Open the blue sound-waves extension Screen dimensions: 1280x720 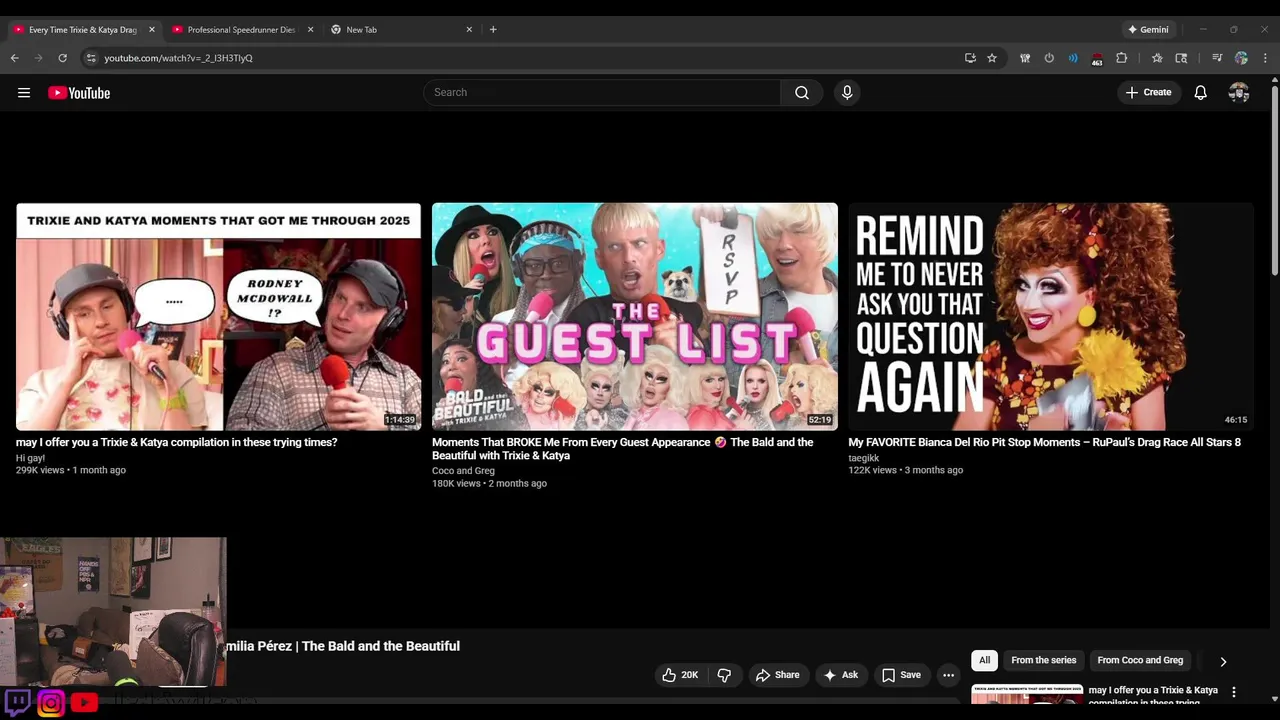[1073, 58]
